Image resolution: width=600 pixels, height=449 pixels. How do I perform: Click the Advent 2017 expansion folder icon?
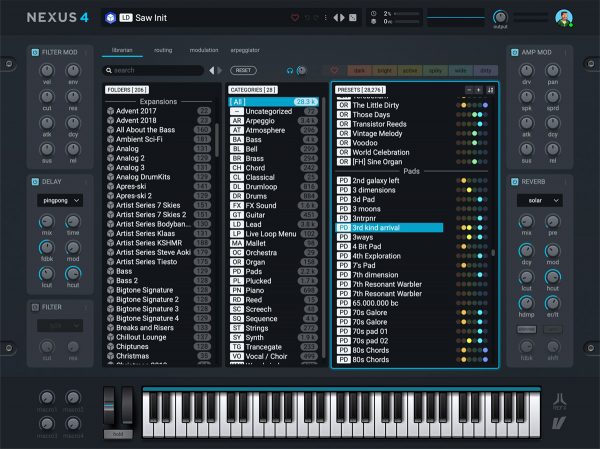point(110,111)
